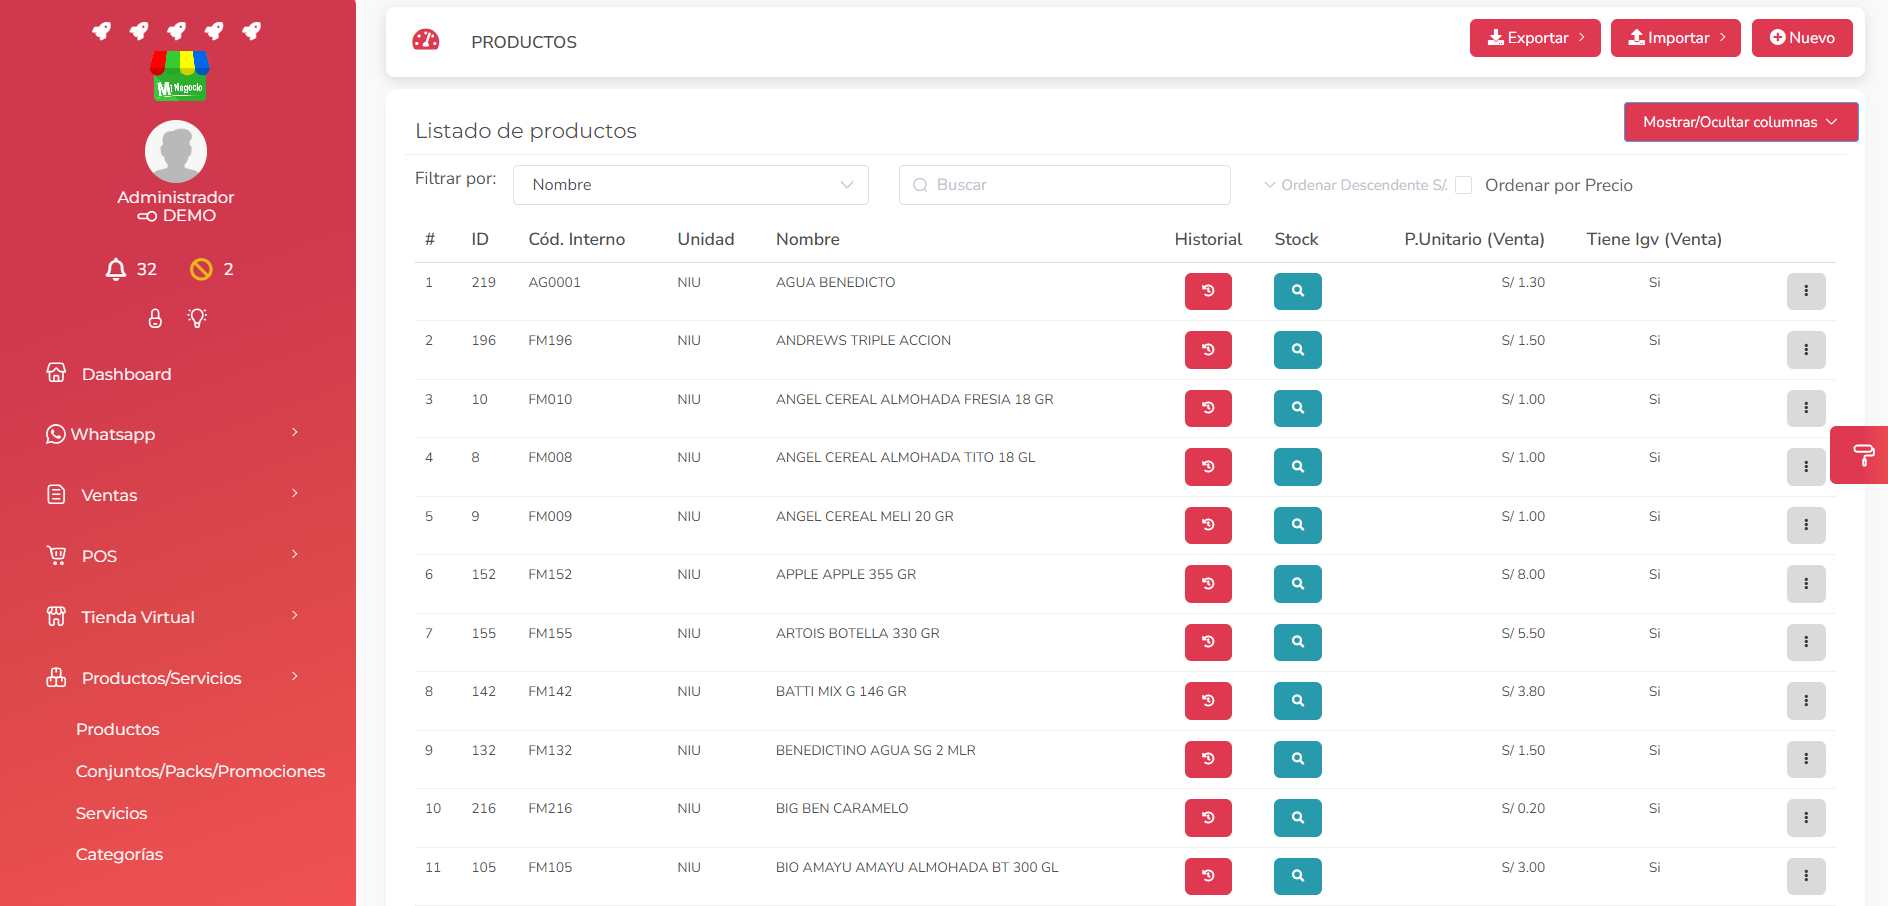Open history for ANDREWS TRIPLE ACCION

click(1208, 350)
